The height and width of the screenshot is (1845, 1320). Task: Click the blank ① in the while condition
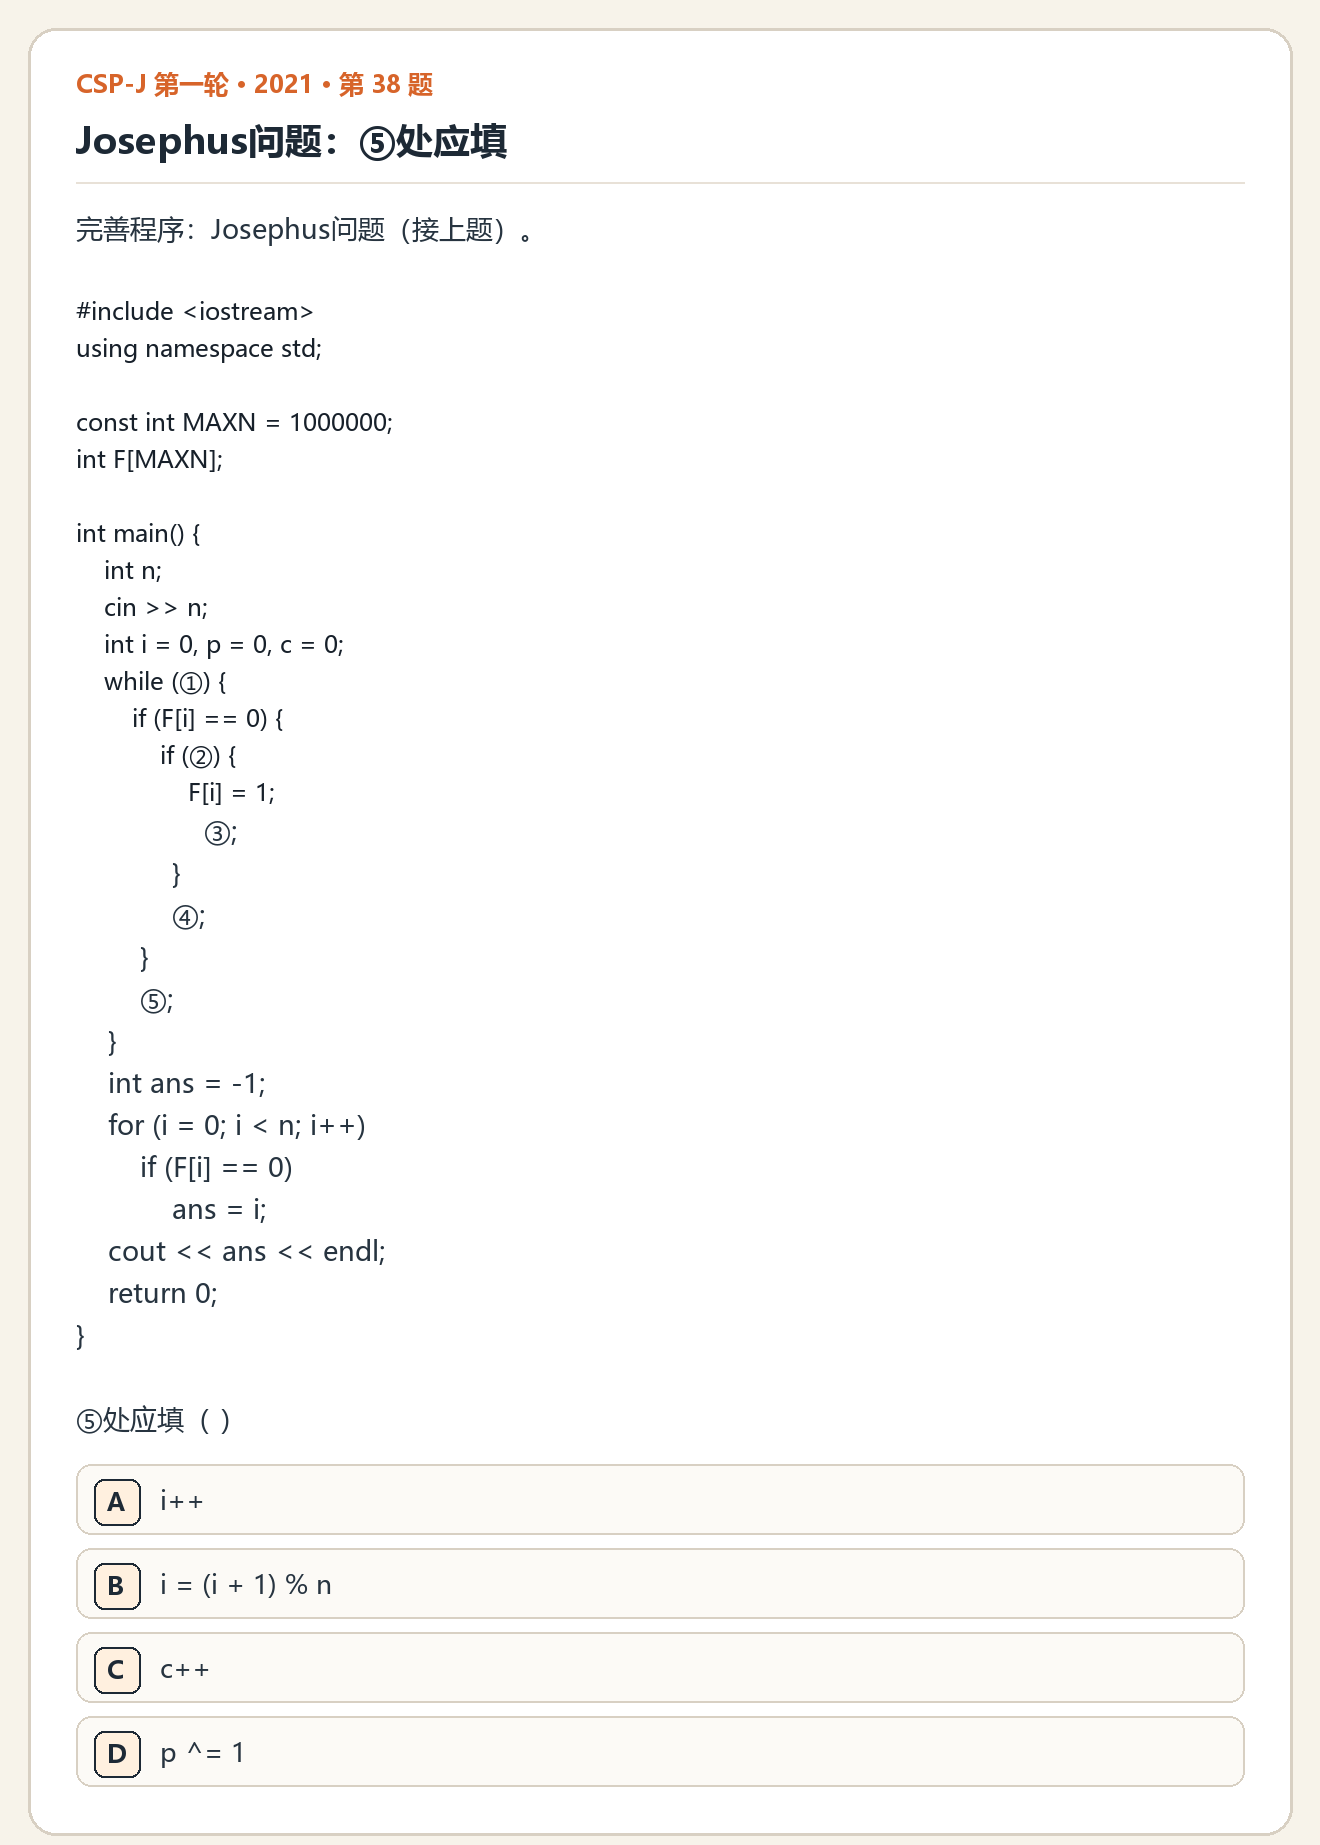pos(191,683)
